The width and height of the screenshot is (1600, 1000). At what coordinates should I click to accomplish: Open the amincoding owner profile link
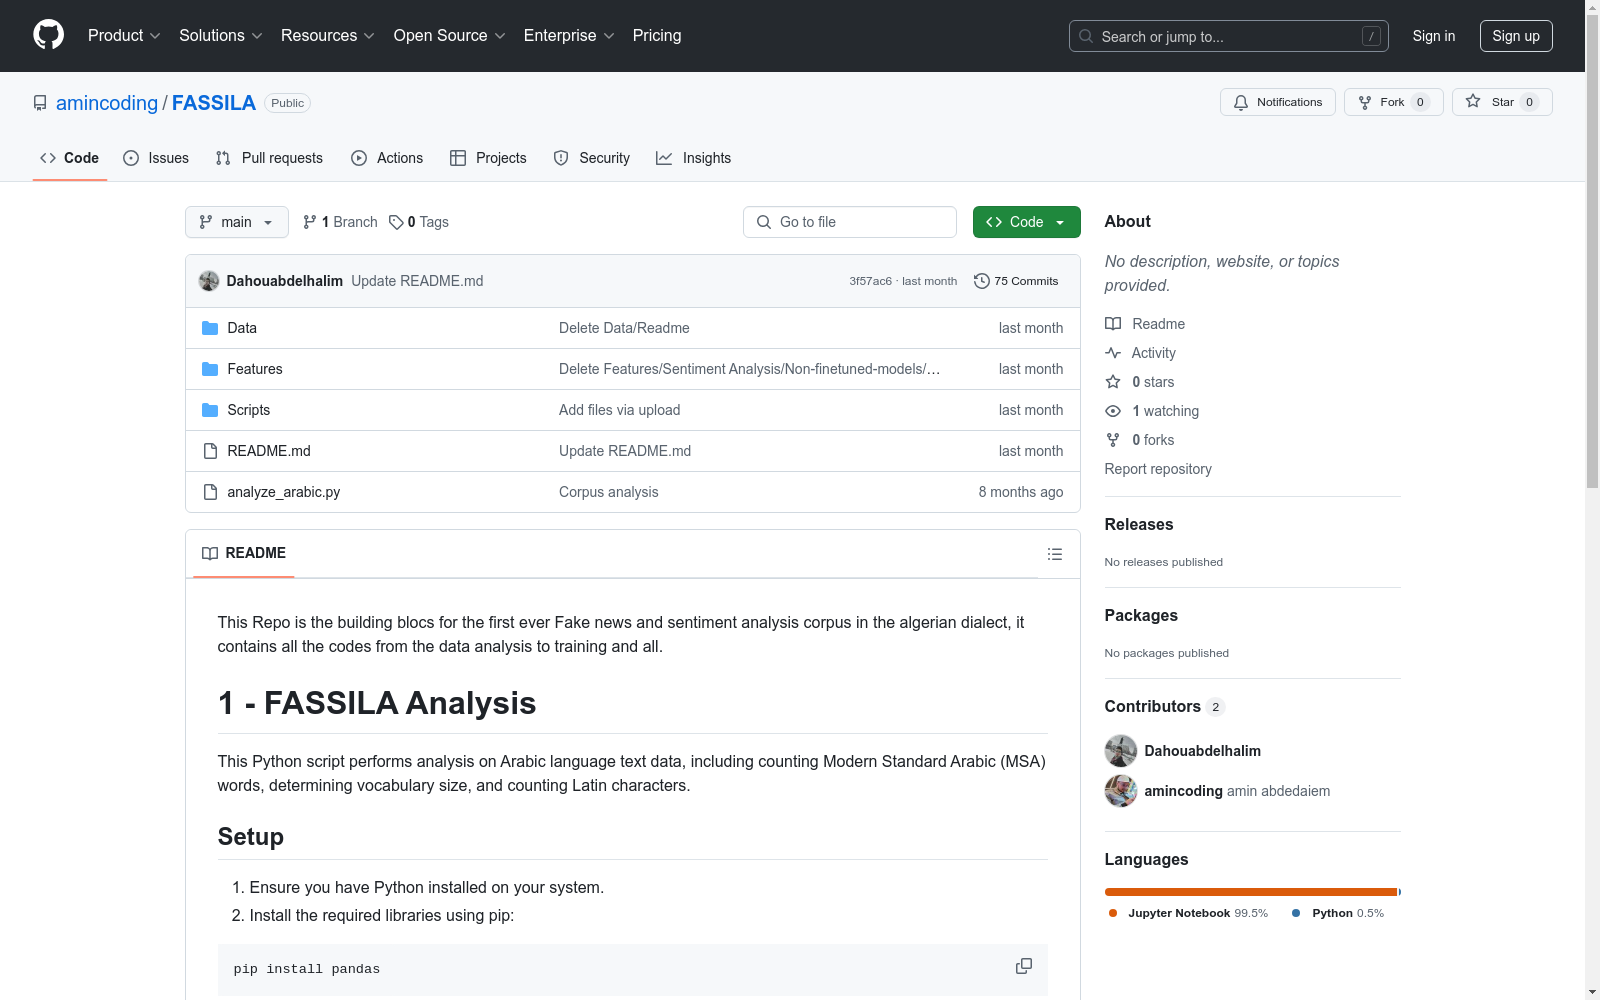point(107,103)
